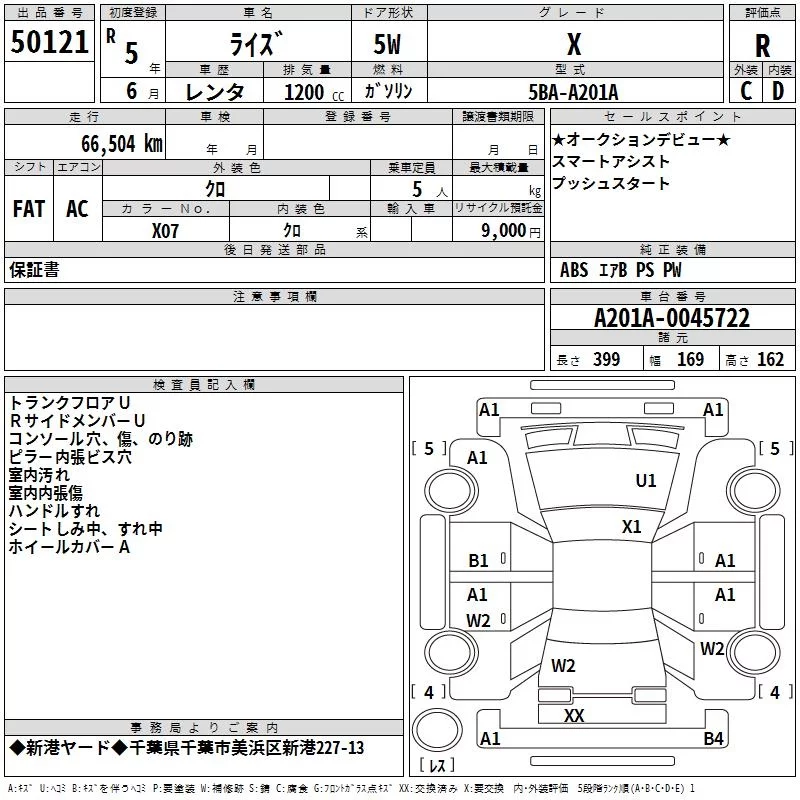The width and height of the screenshot is (800, 800).
Task: Click the X1 mark on the windshield
Action: coord(632,527)
